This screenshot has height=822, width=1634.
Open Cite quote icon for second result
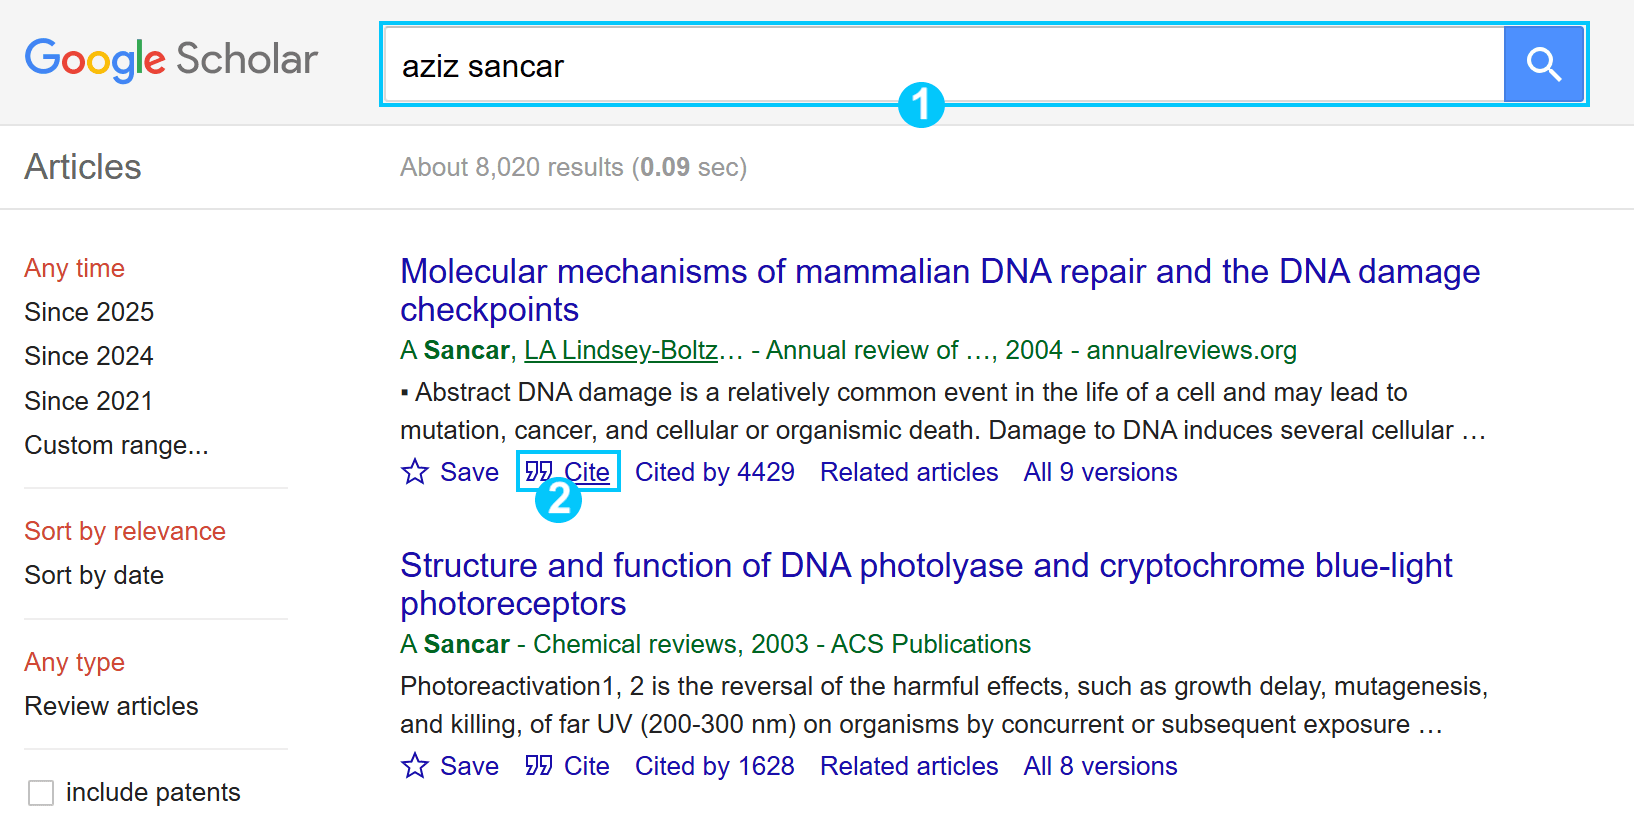[x=539, y=765]
